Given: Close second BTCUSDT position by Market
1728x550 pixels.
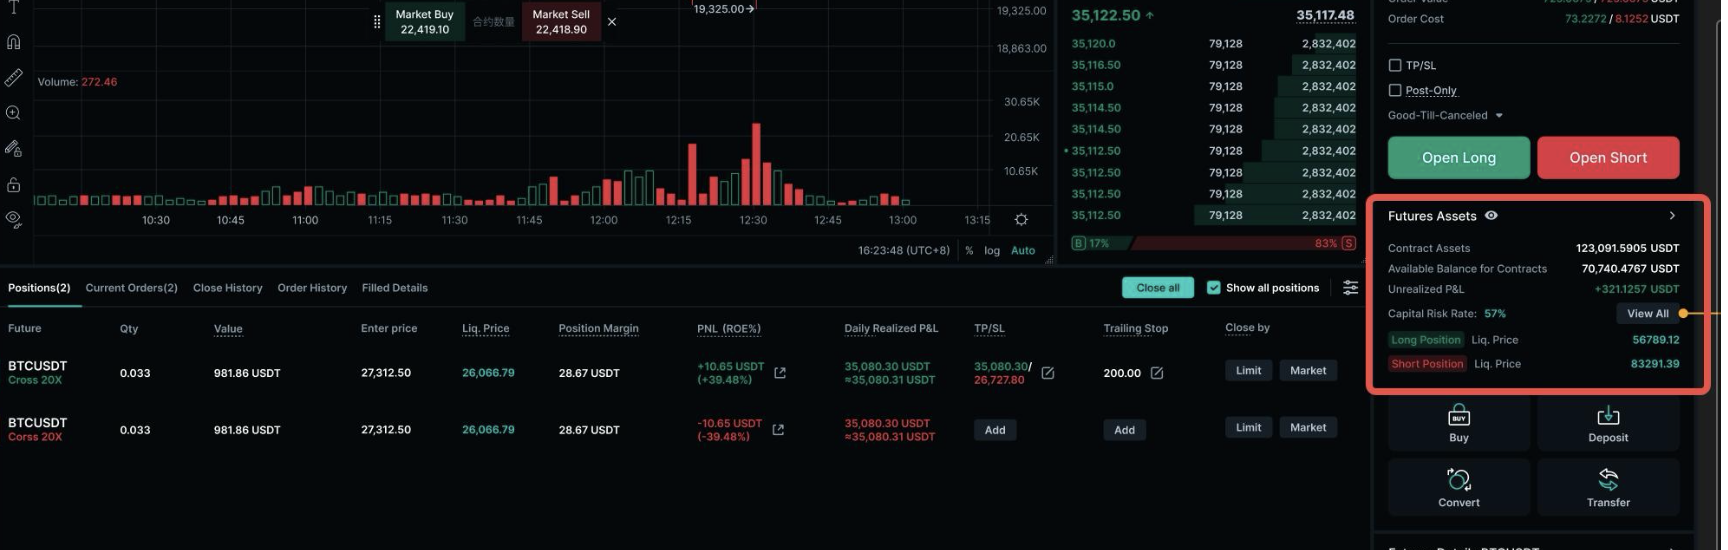Looking at the screenshot, I should (1308, 428).
